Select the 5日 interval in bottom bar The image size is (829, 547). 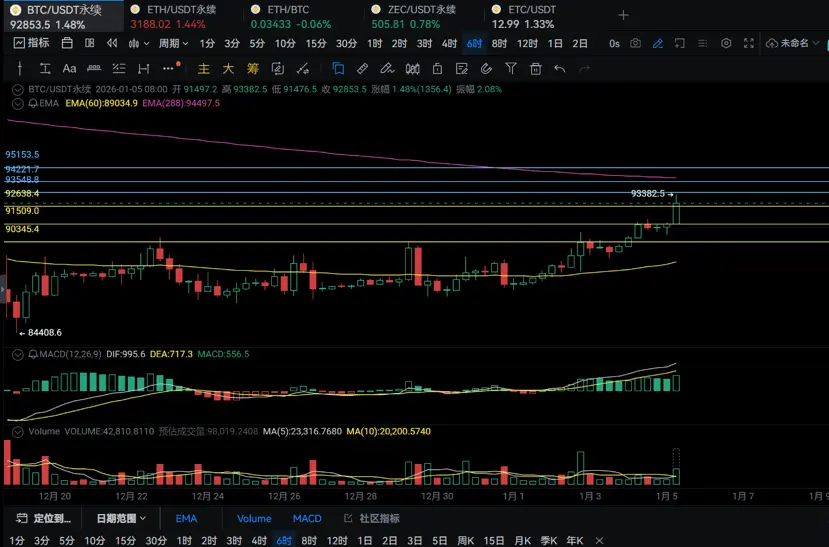pos(439,540)
